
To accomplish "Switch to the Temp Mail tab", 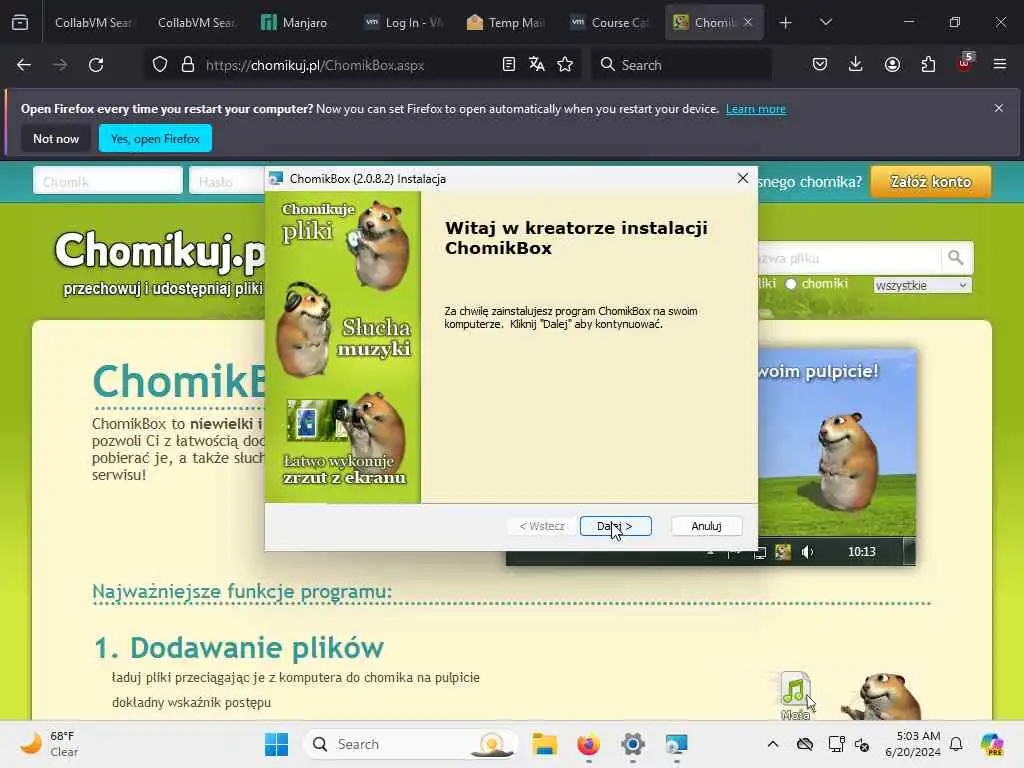I will click(507, 22).
